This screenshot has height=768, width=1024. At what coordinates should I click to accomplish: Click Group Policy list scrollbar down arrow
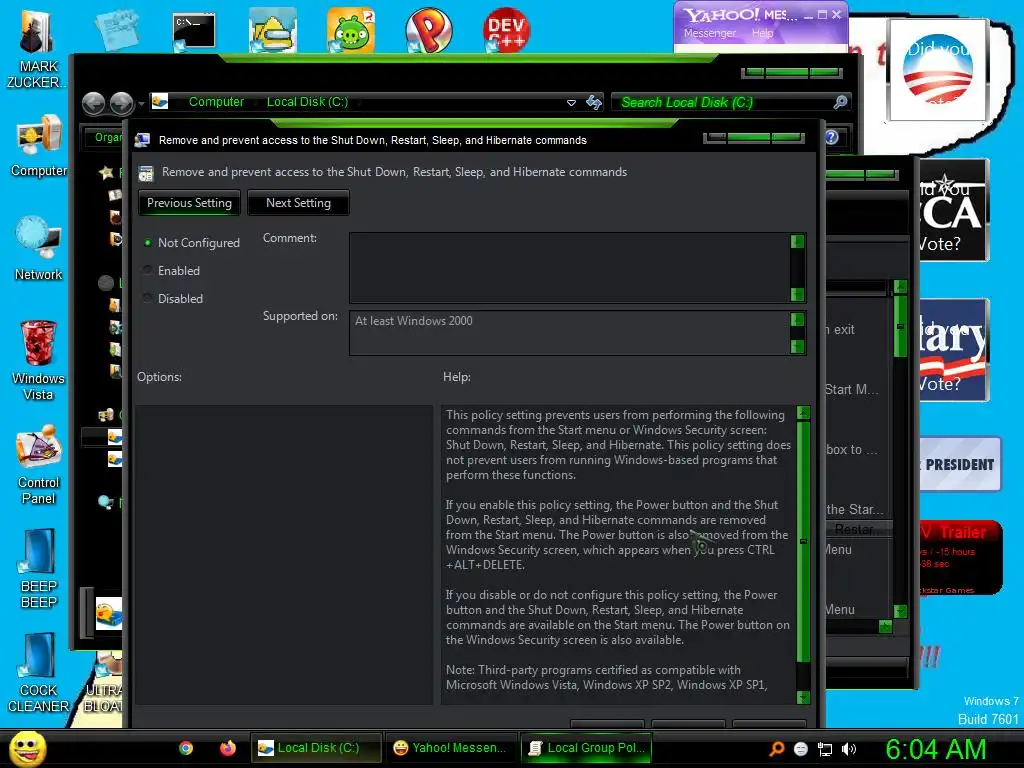[x=901, y=611]
